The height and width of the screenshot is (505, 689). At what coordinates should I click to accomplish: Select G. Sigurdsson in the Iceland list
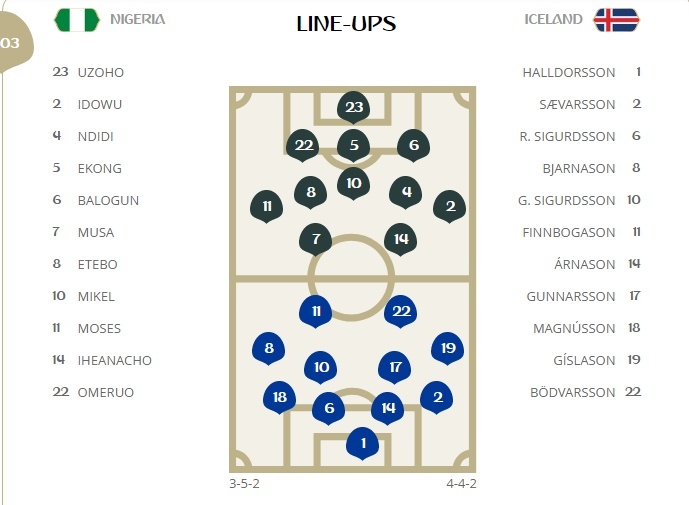click(x=565, y=201)
